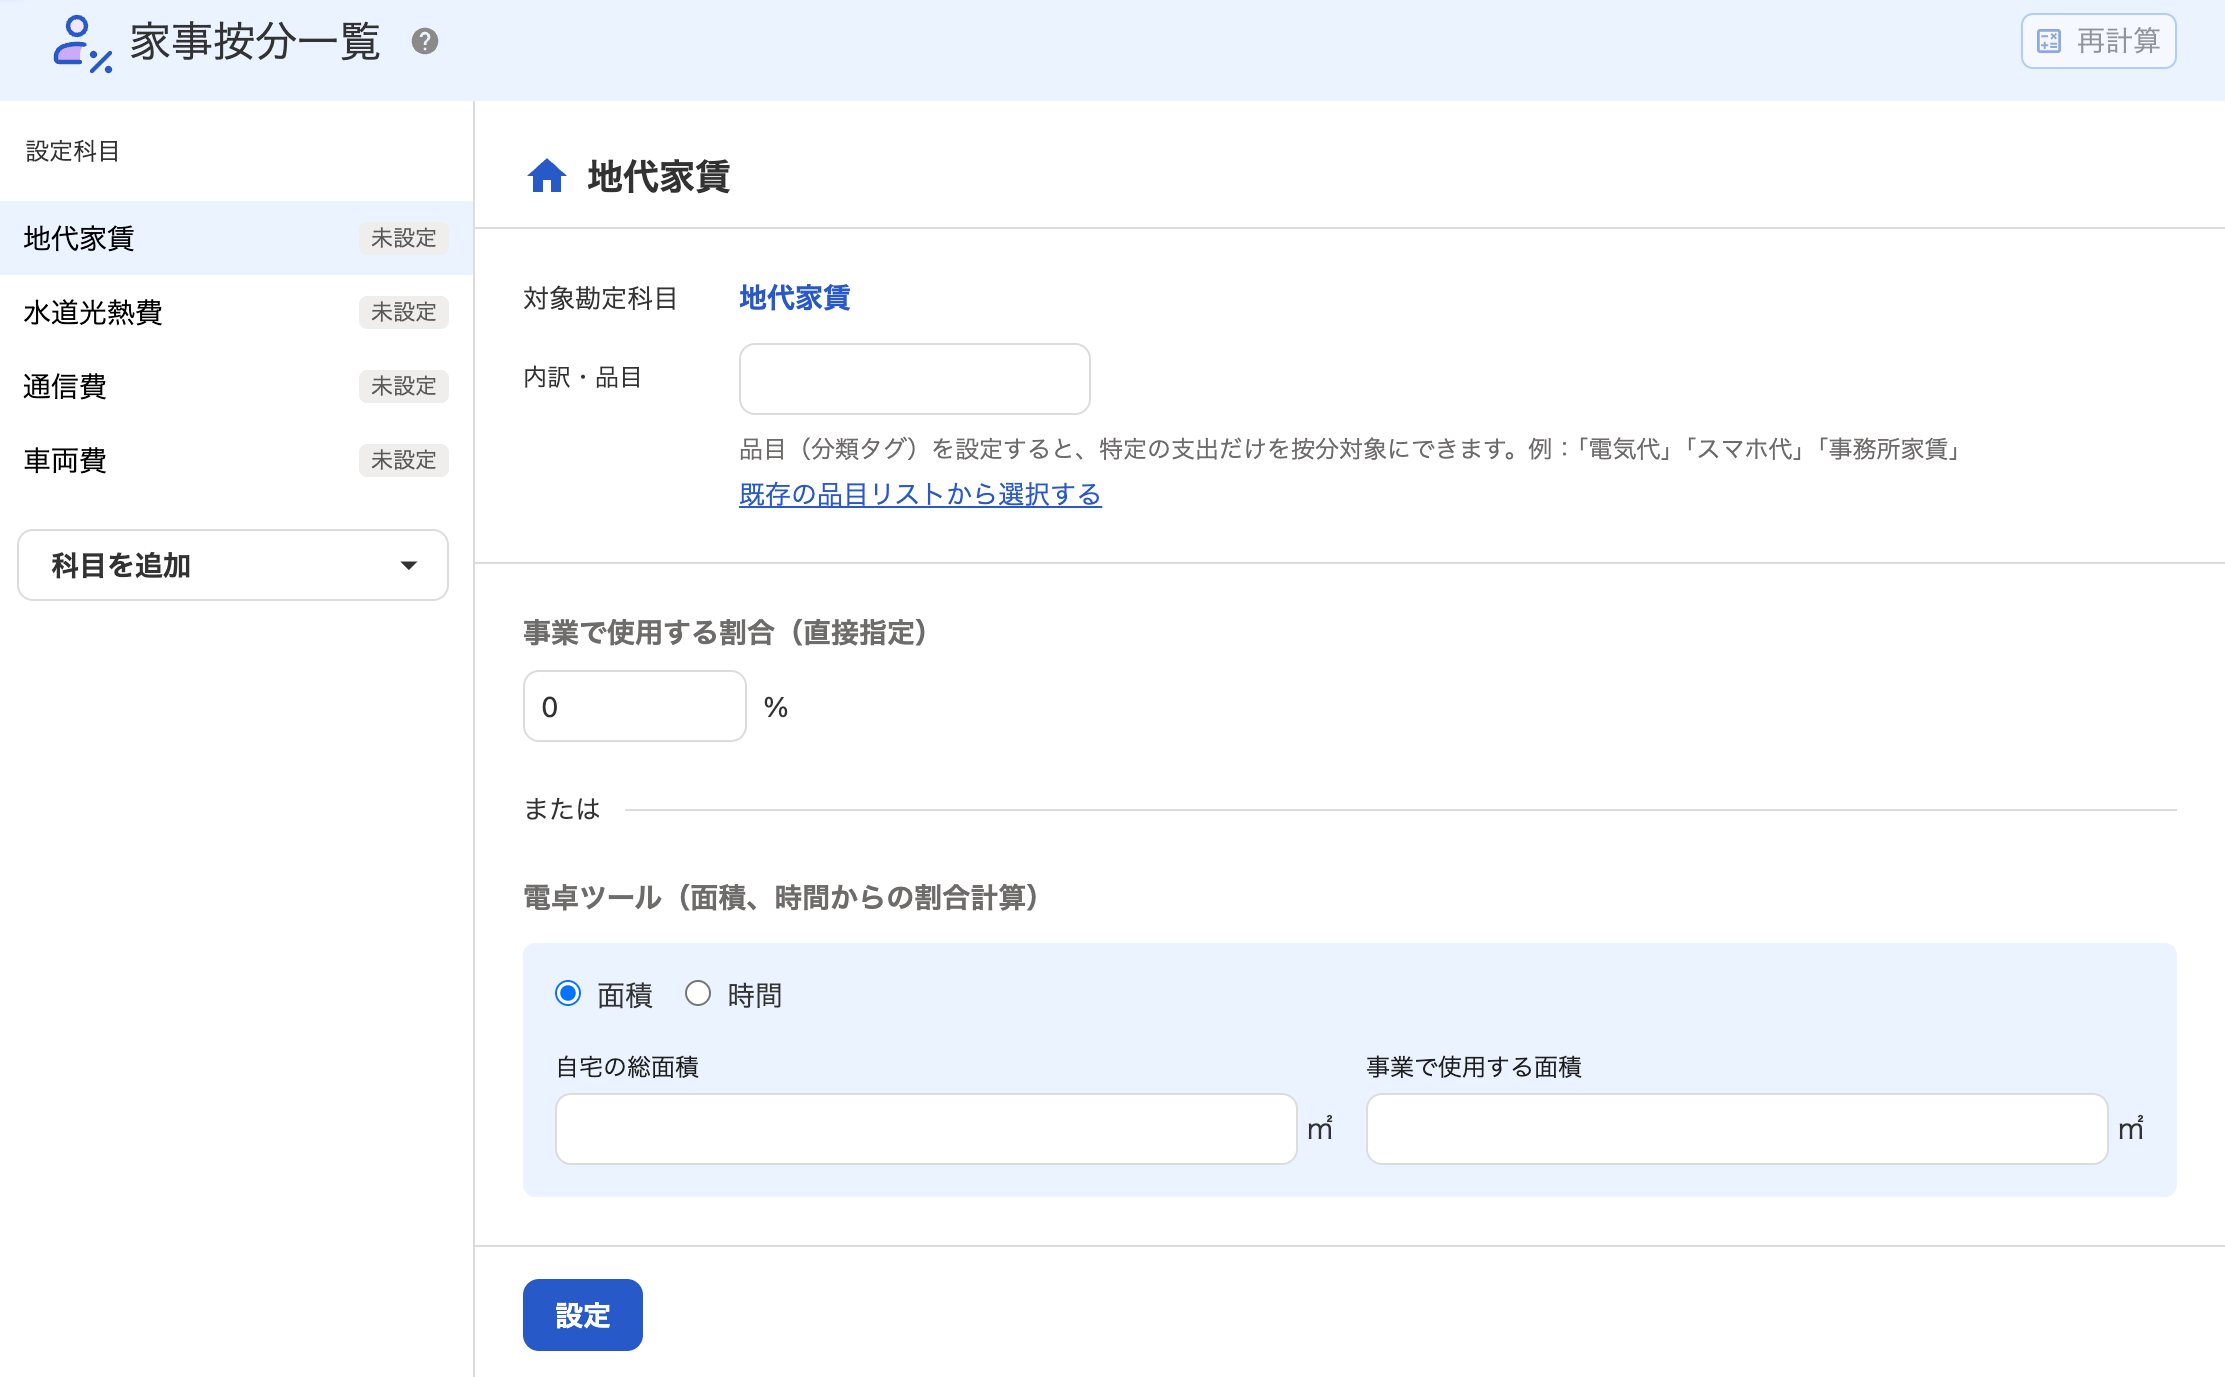Select 地代家賃 in the sidebar
Viewport: 2225px width, 1377px height.
(x=236, y=238)
